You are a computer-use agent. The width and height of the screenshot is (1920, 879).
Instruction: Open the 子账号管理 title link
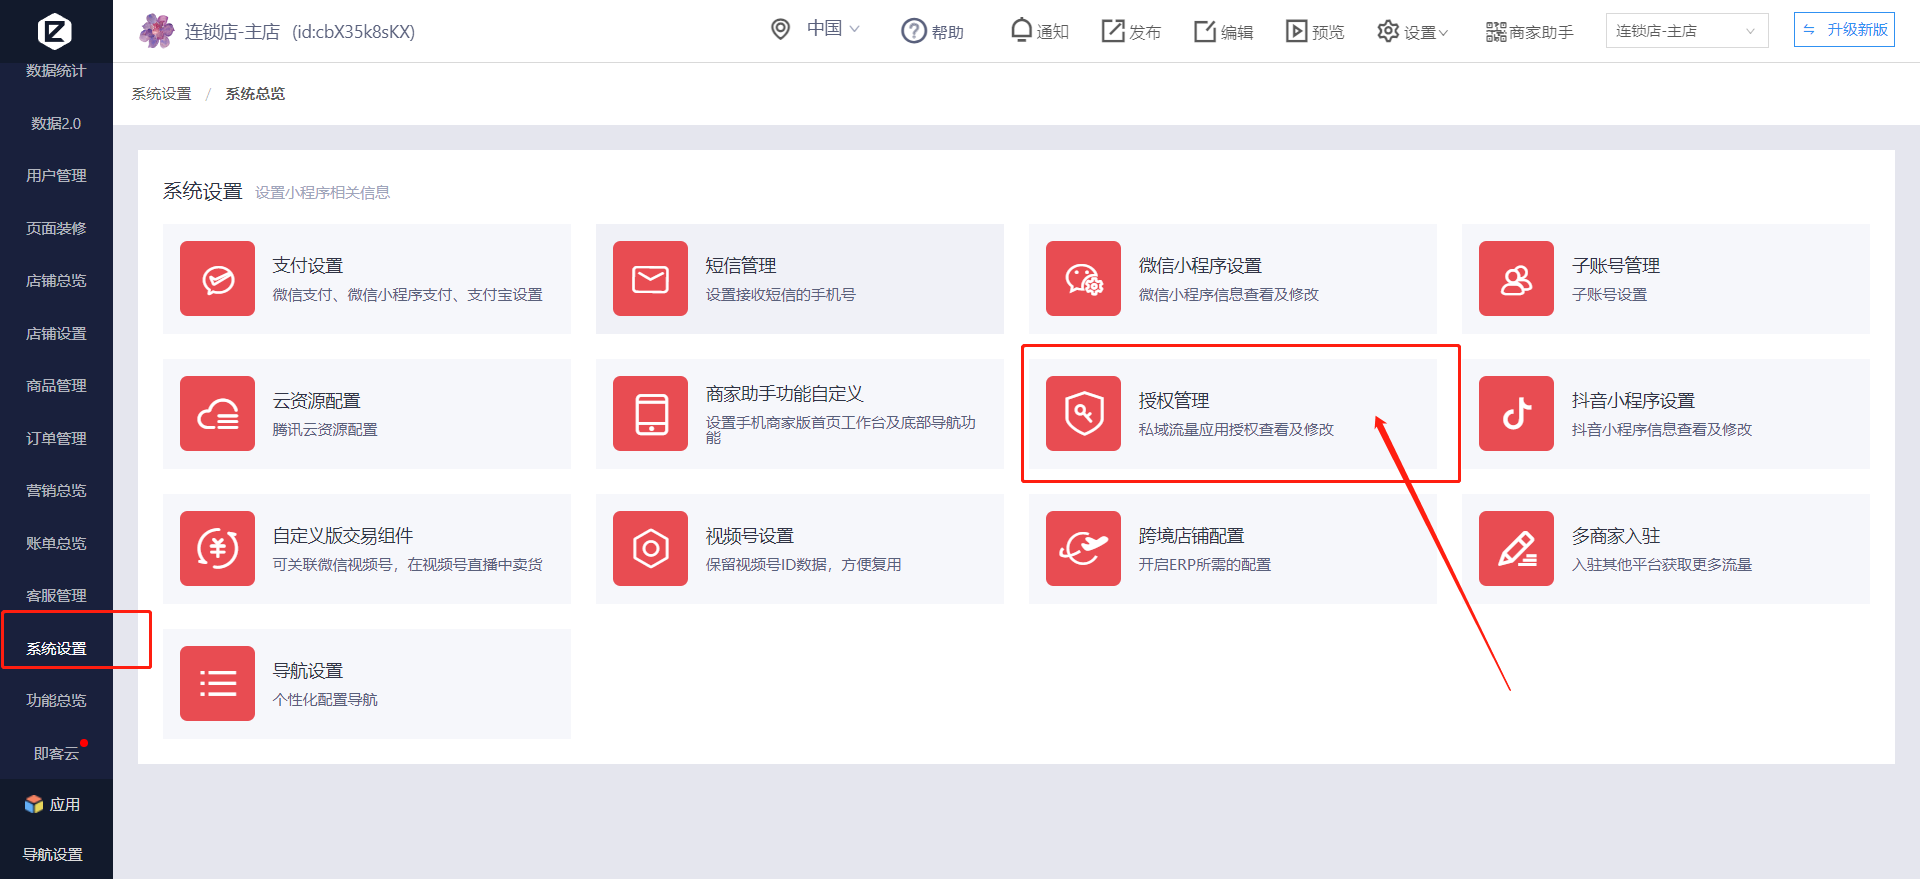click(1616, 265)
